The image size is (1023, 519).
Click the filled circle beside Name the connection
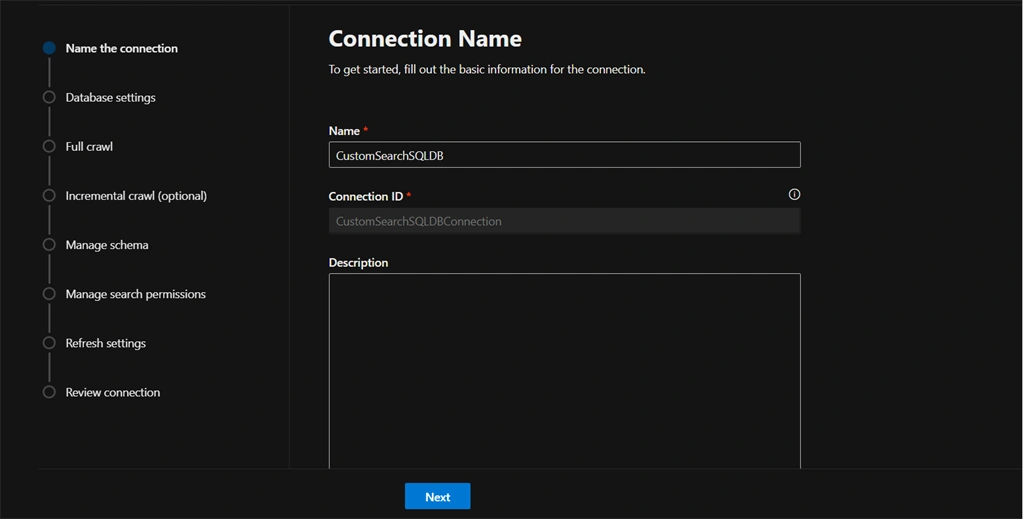(x=49, y=48)
